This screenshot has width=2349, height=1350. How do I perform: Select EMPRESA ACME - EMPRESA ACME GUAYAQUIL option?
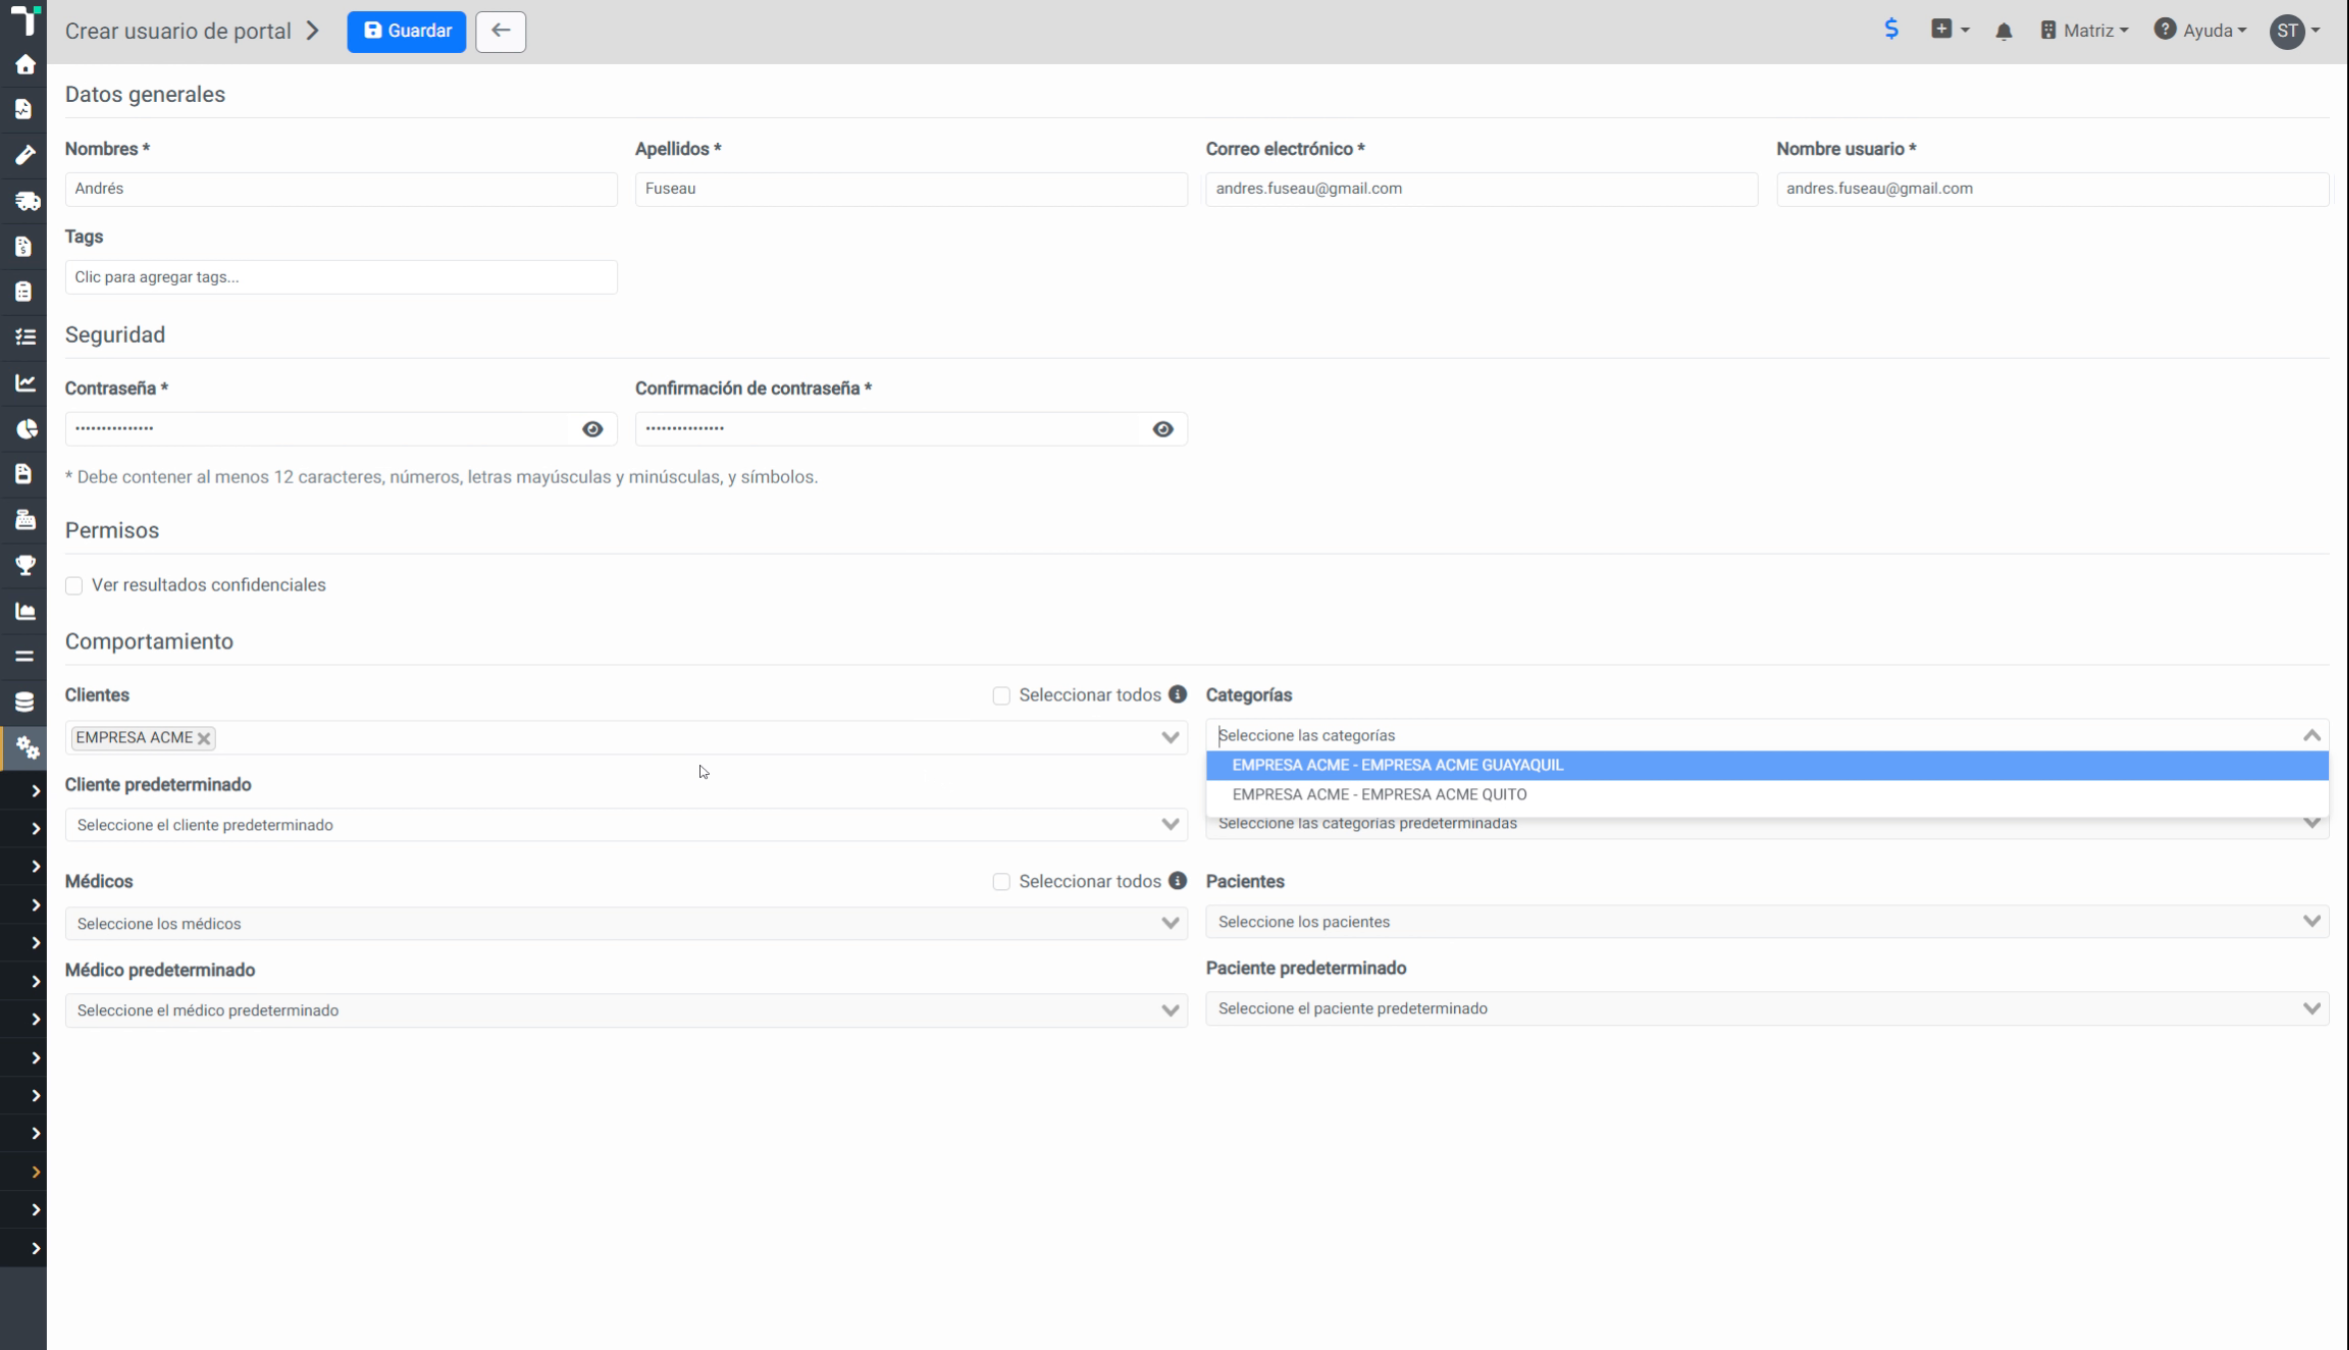click(1767, 765)
